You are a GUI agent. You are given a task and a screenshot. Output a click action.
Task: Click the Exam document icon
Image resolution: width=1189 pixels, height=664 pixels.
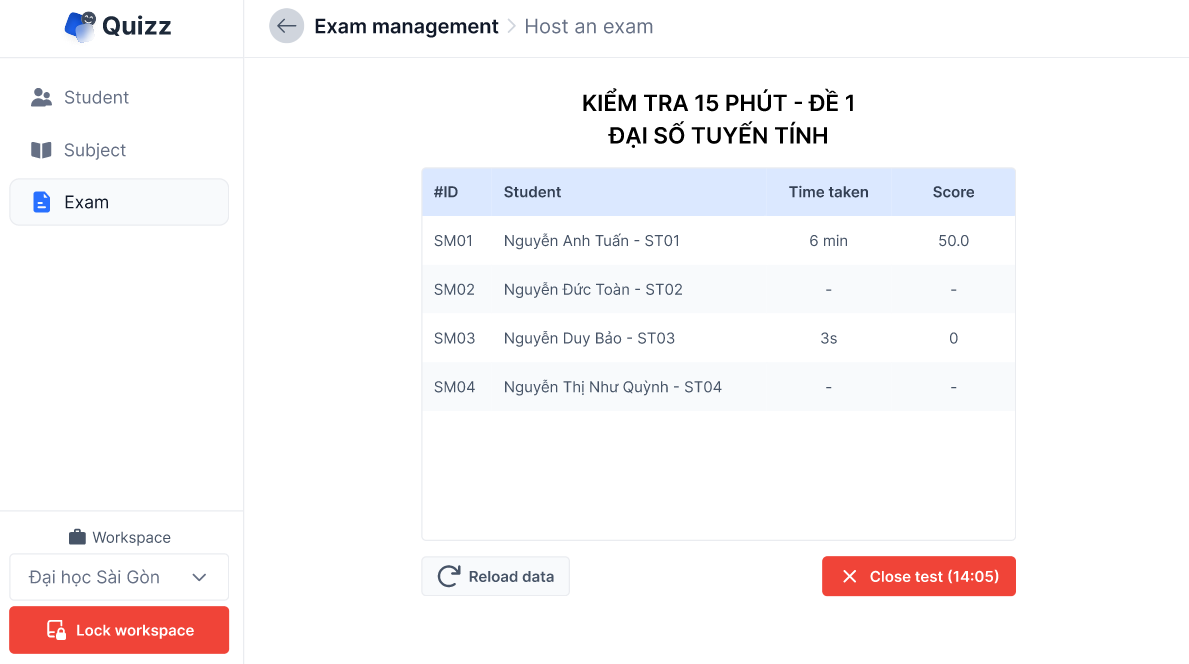pyautogui.click(x=41, y=202)
